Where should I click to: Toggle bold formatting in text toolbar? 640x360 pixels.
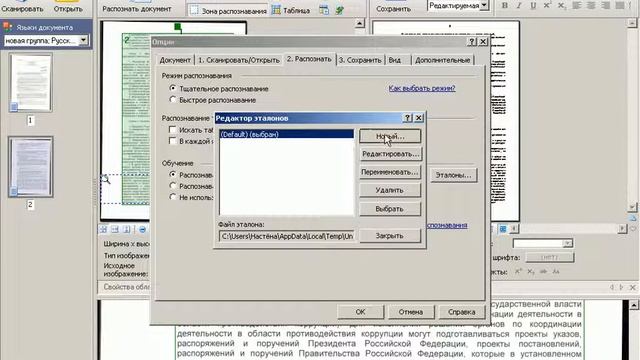click(505, 5)
